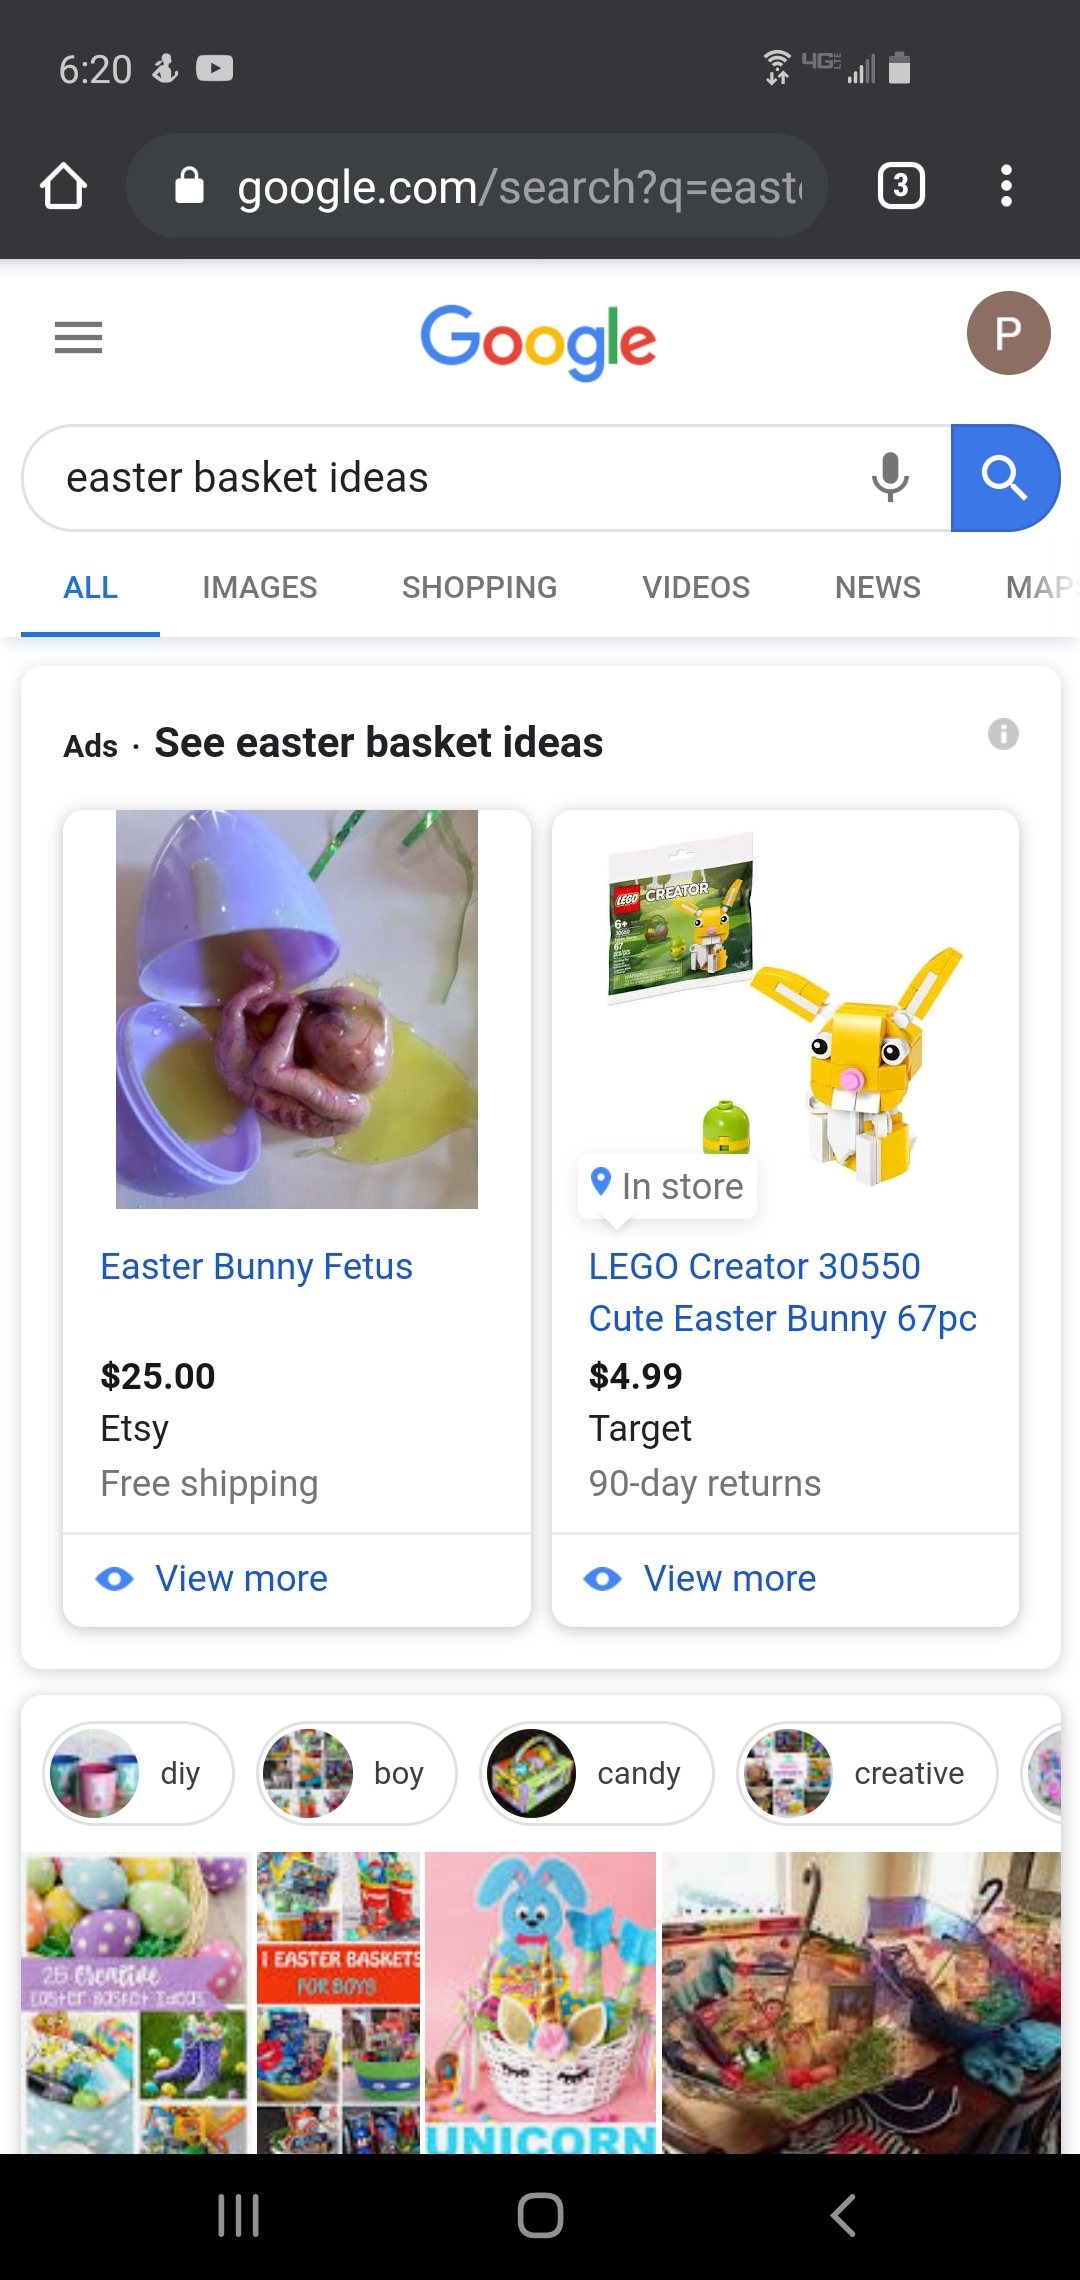Open the Videos results tab
Viewport: 1080px width, 2280px height.
click(695, 587)
